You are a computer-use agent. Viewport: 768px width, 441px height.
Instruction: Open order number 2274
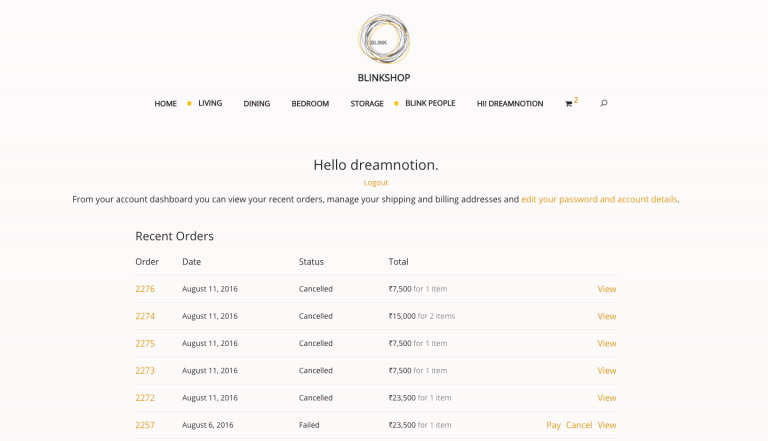click(145, 317)
